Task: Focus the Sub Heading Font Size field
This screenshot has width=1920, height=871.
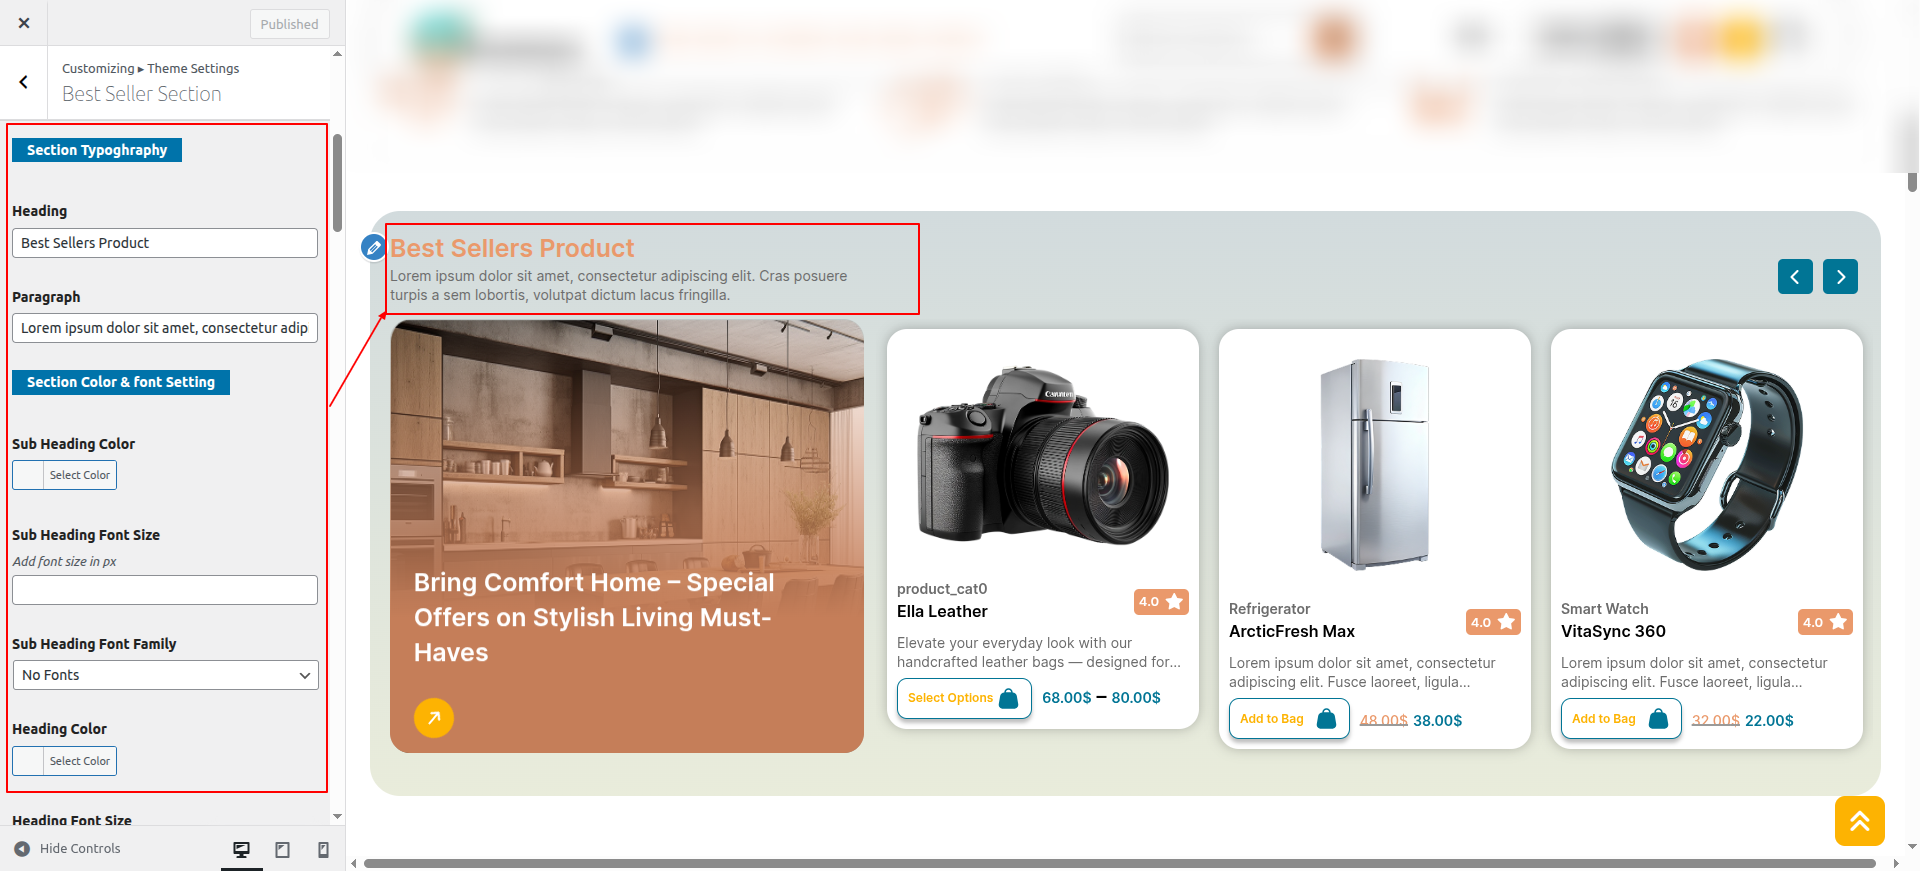Action: [x=165, y=590]
